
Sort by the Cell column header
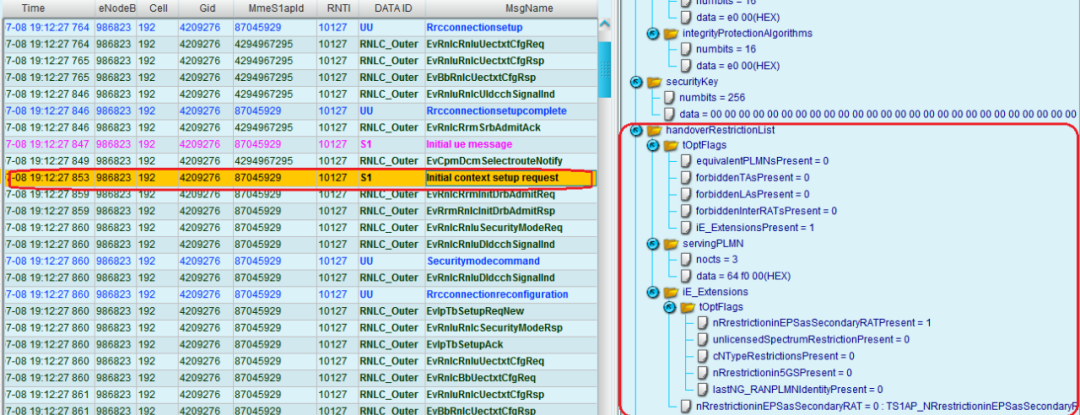pos(157,10)
